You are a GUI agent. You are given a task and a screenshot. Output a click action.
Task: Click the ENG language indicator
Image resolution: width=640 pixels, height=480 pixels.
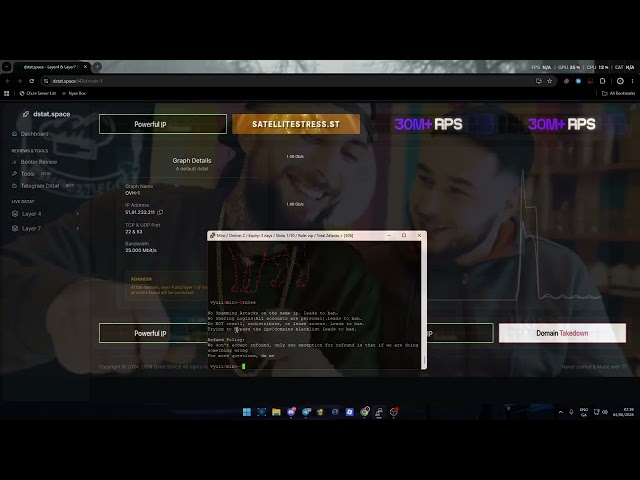pyautogui.click(x=584, y=412)
